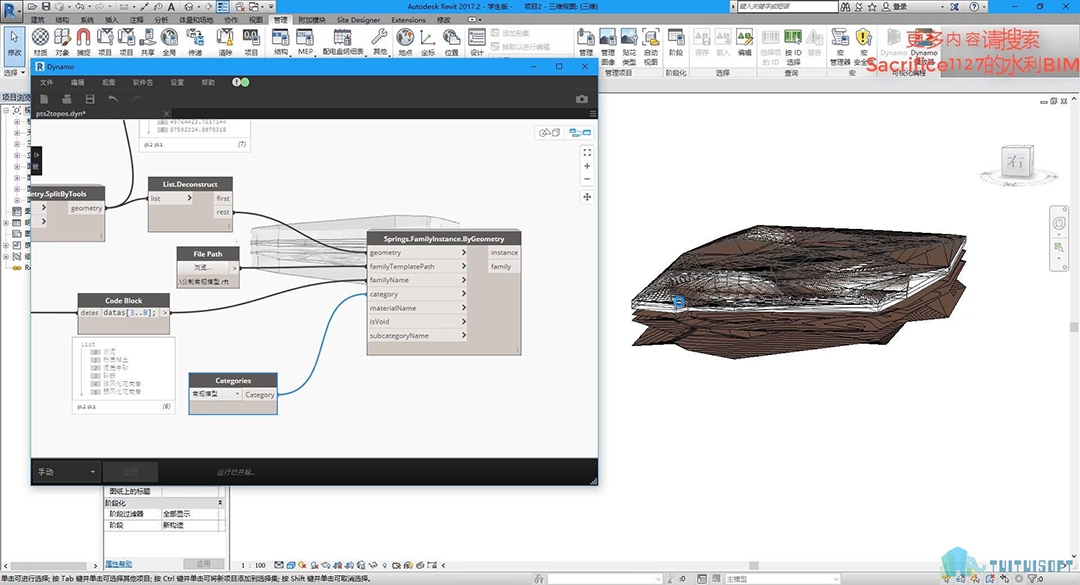Image resolution: width=1080 pixels, height=585 pixels.
Task: Click the ViewCube in the 3D view
Action: [1014, 162]
